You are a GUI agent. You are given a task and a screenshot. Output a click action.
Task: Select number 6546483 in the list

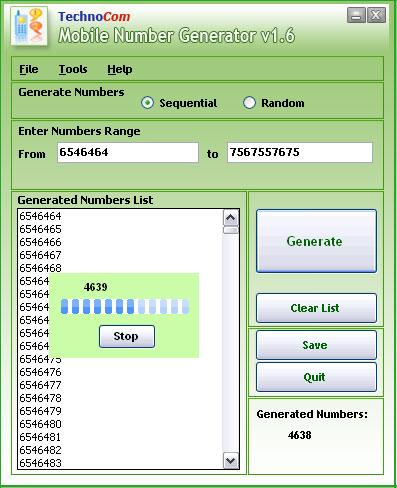40,463
